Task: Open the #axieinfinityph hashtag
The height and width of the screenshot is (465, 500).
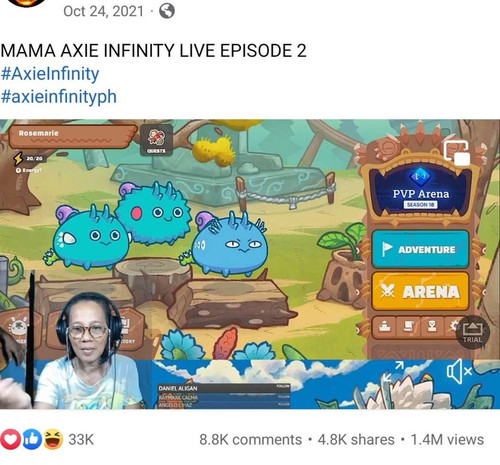Action: coord(59,97)
